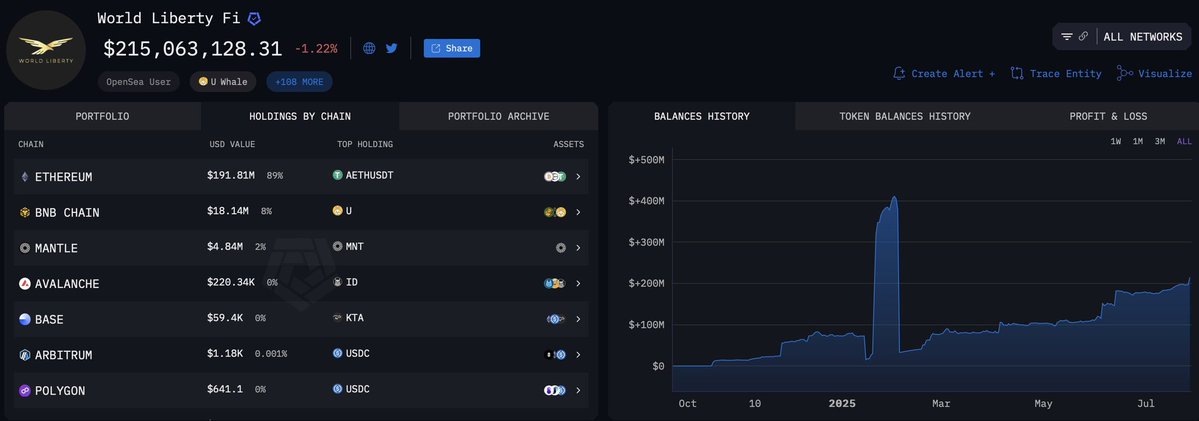Open Trace Entity
Viewport: 1199px width, 421px height.
1065,73
